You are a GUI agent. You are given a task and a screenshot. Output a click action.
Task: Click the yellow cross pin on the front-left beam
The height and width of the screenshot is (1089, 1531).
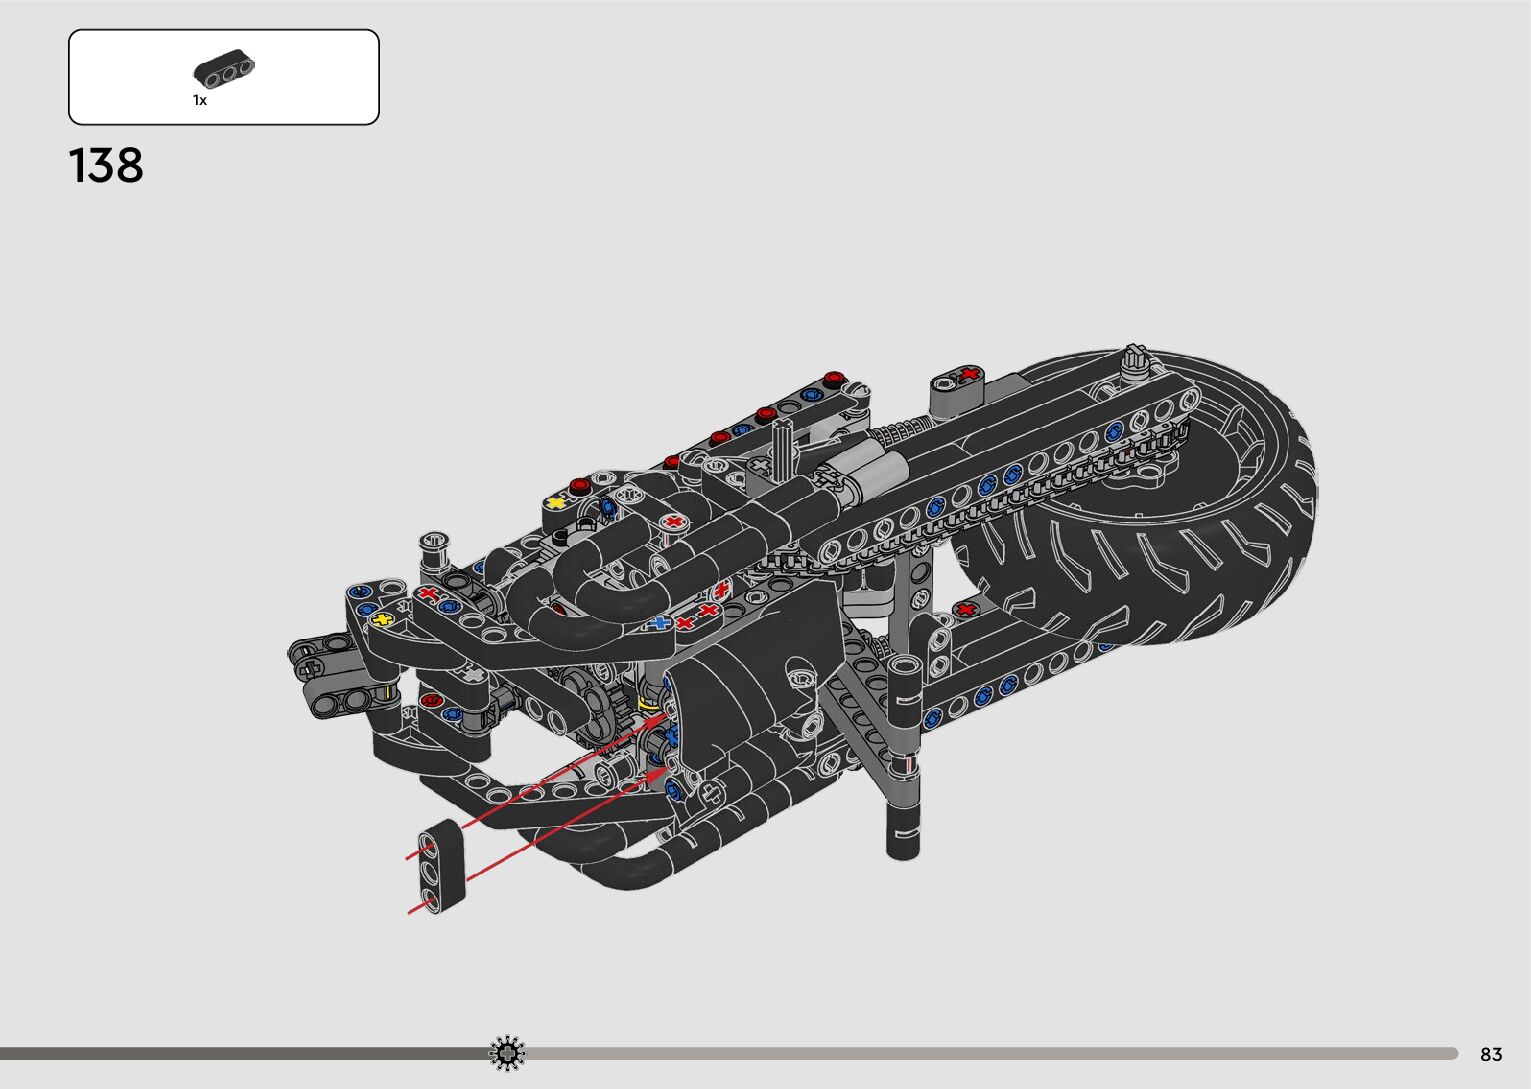[381, 620]
